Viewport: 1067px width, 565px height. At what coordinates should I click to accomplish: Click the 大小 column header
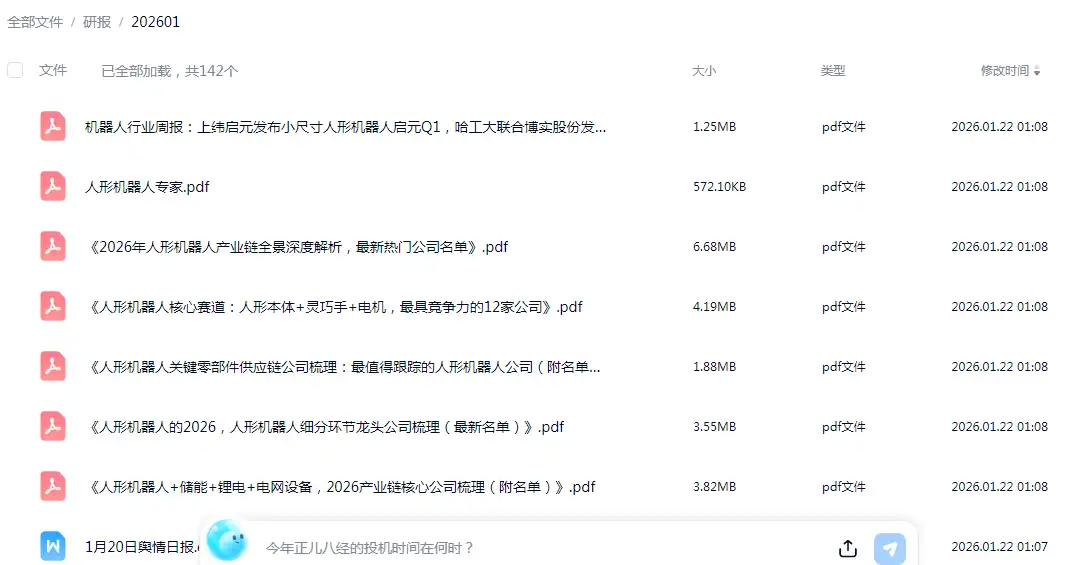pyautogui.click(x=704, y=71)
